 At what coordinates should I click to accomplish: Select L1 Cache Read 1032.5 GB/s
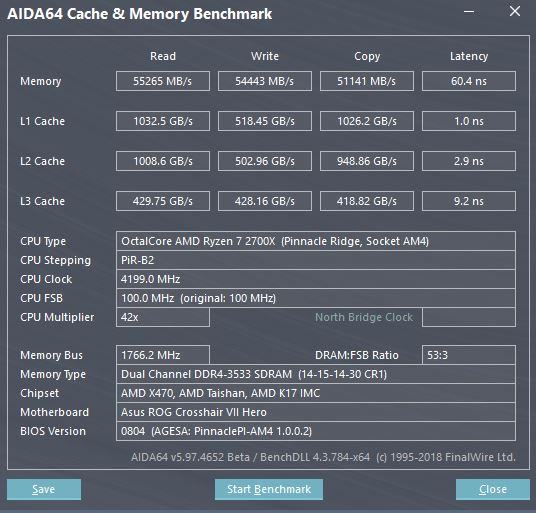[163, 121]
